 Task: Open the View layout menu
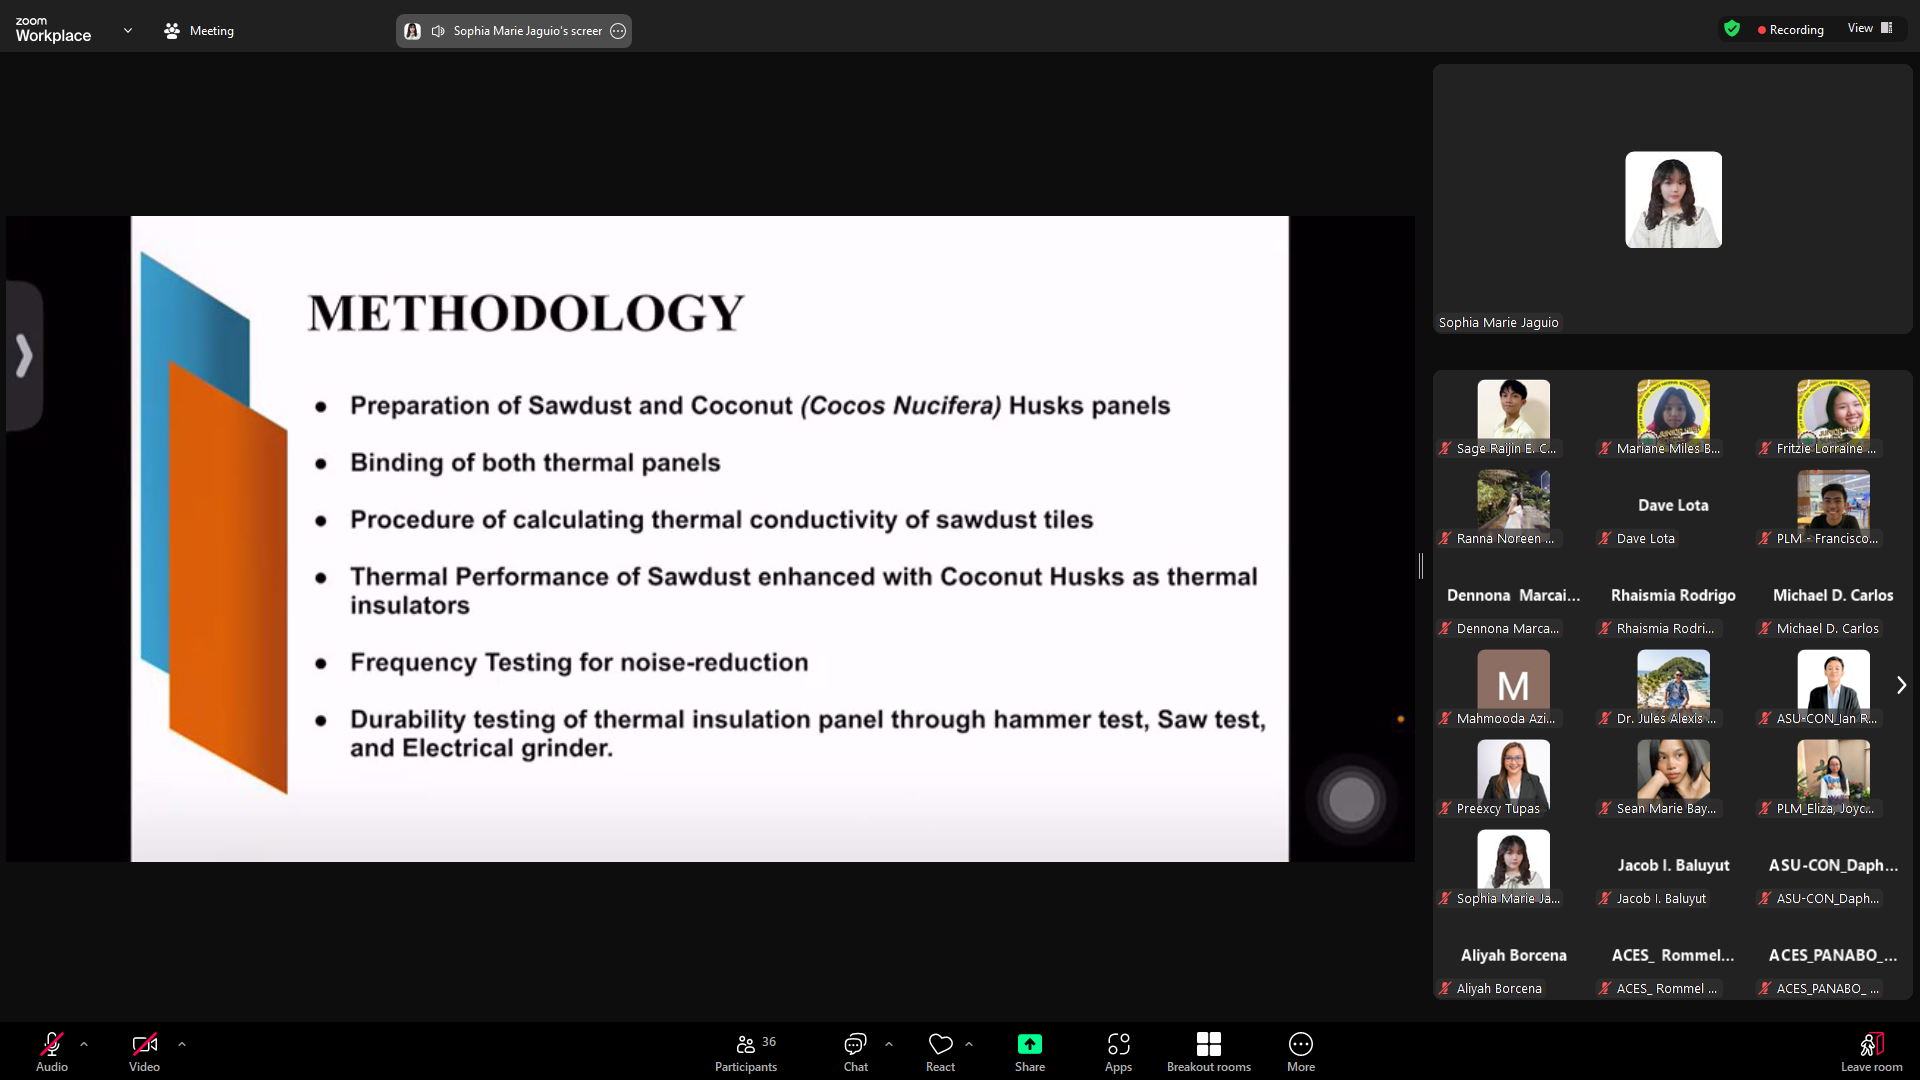coord(1869,28)
